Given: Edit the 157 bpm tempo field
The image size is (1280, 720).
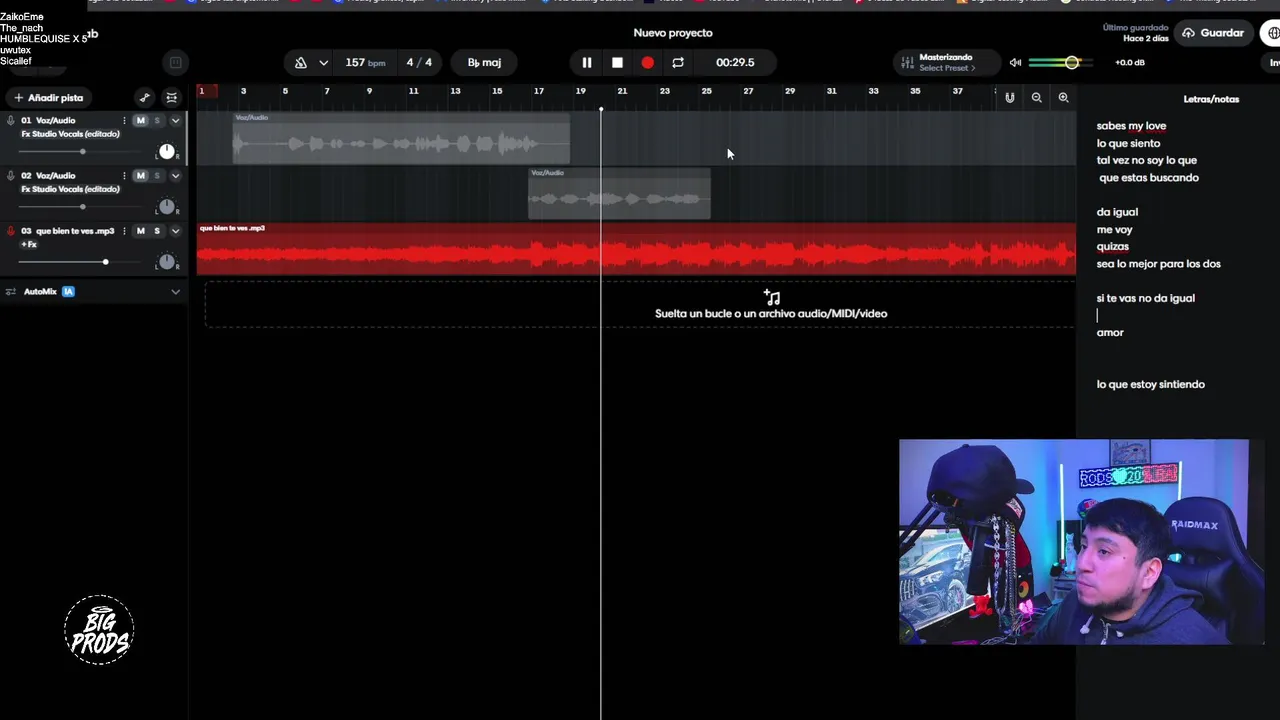Looking at the screenshot, I should (365, 63).
